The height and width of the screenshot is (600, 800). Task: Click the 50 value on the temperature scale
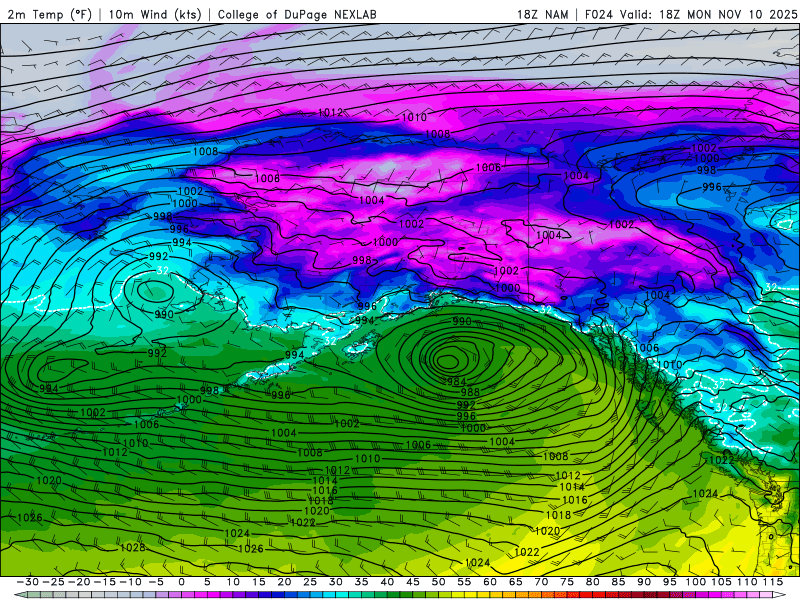click(x=438, y=582)
